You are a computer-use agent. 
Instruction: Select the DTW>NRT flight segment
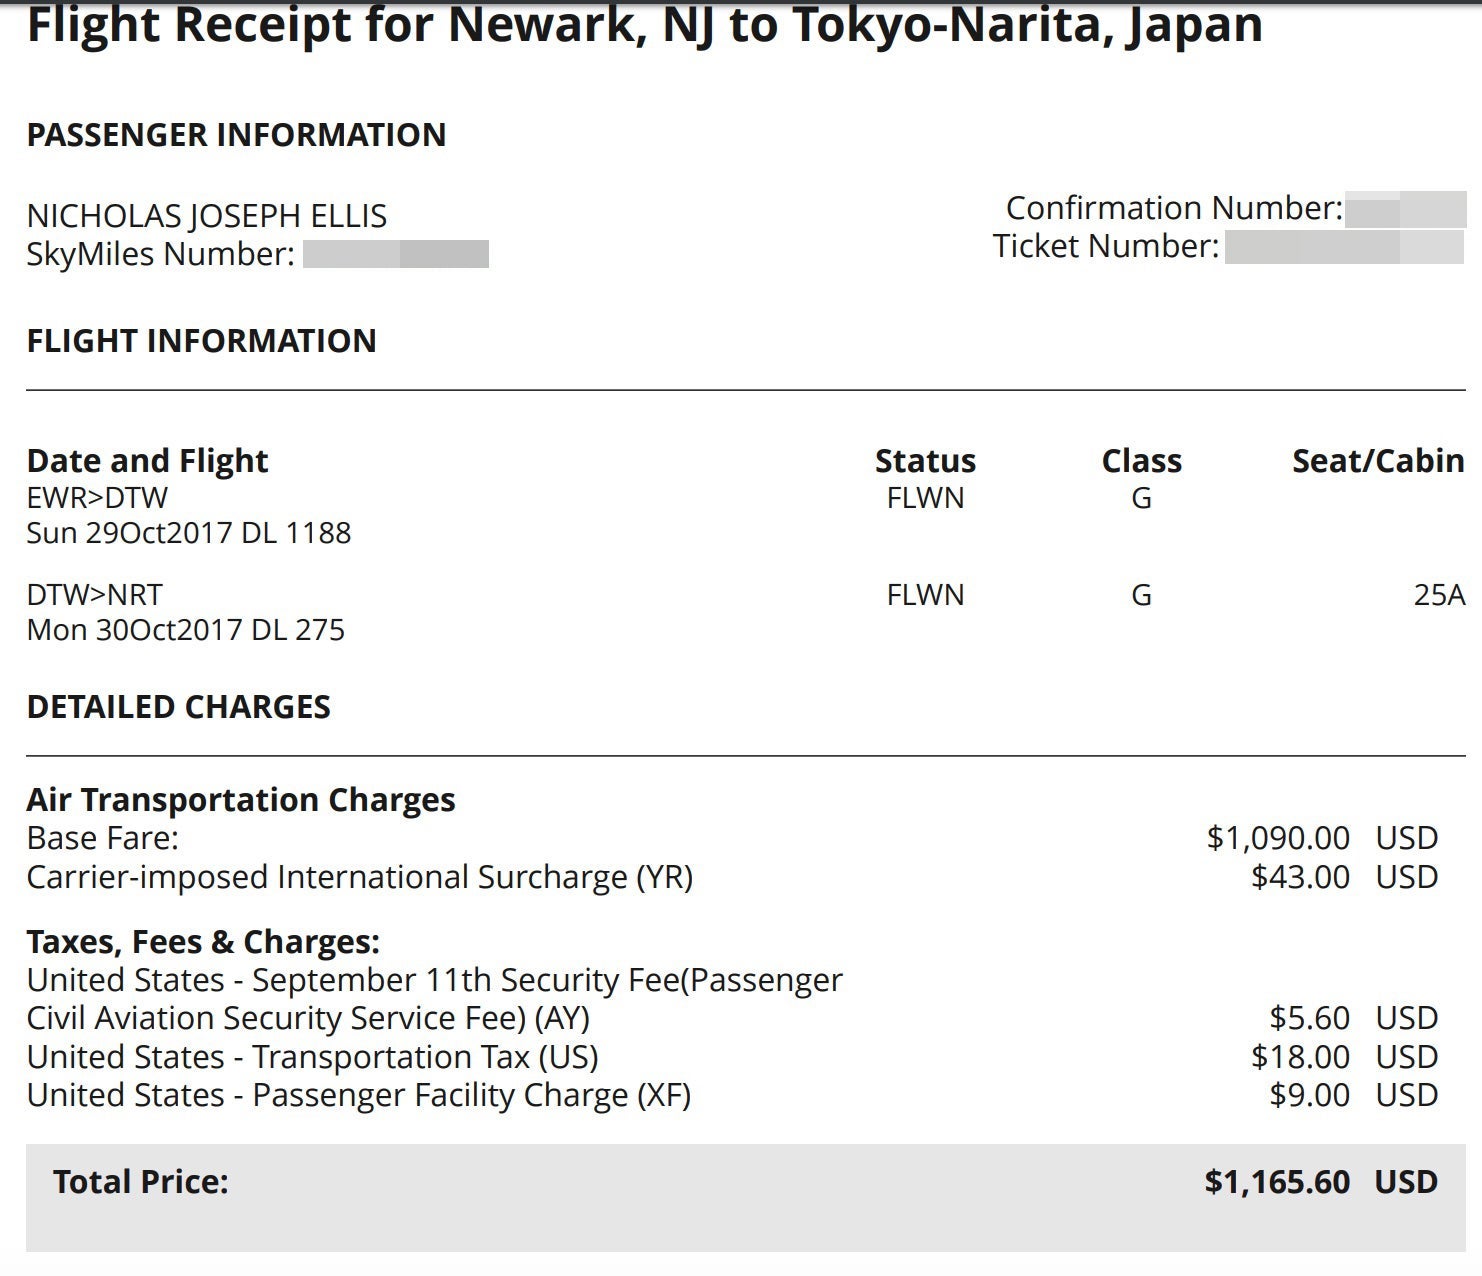pyautogui.click(x=94, y=595)
